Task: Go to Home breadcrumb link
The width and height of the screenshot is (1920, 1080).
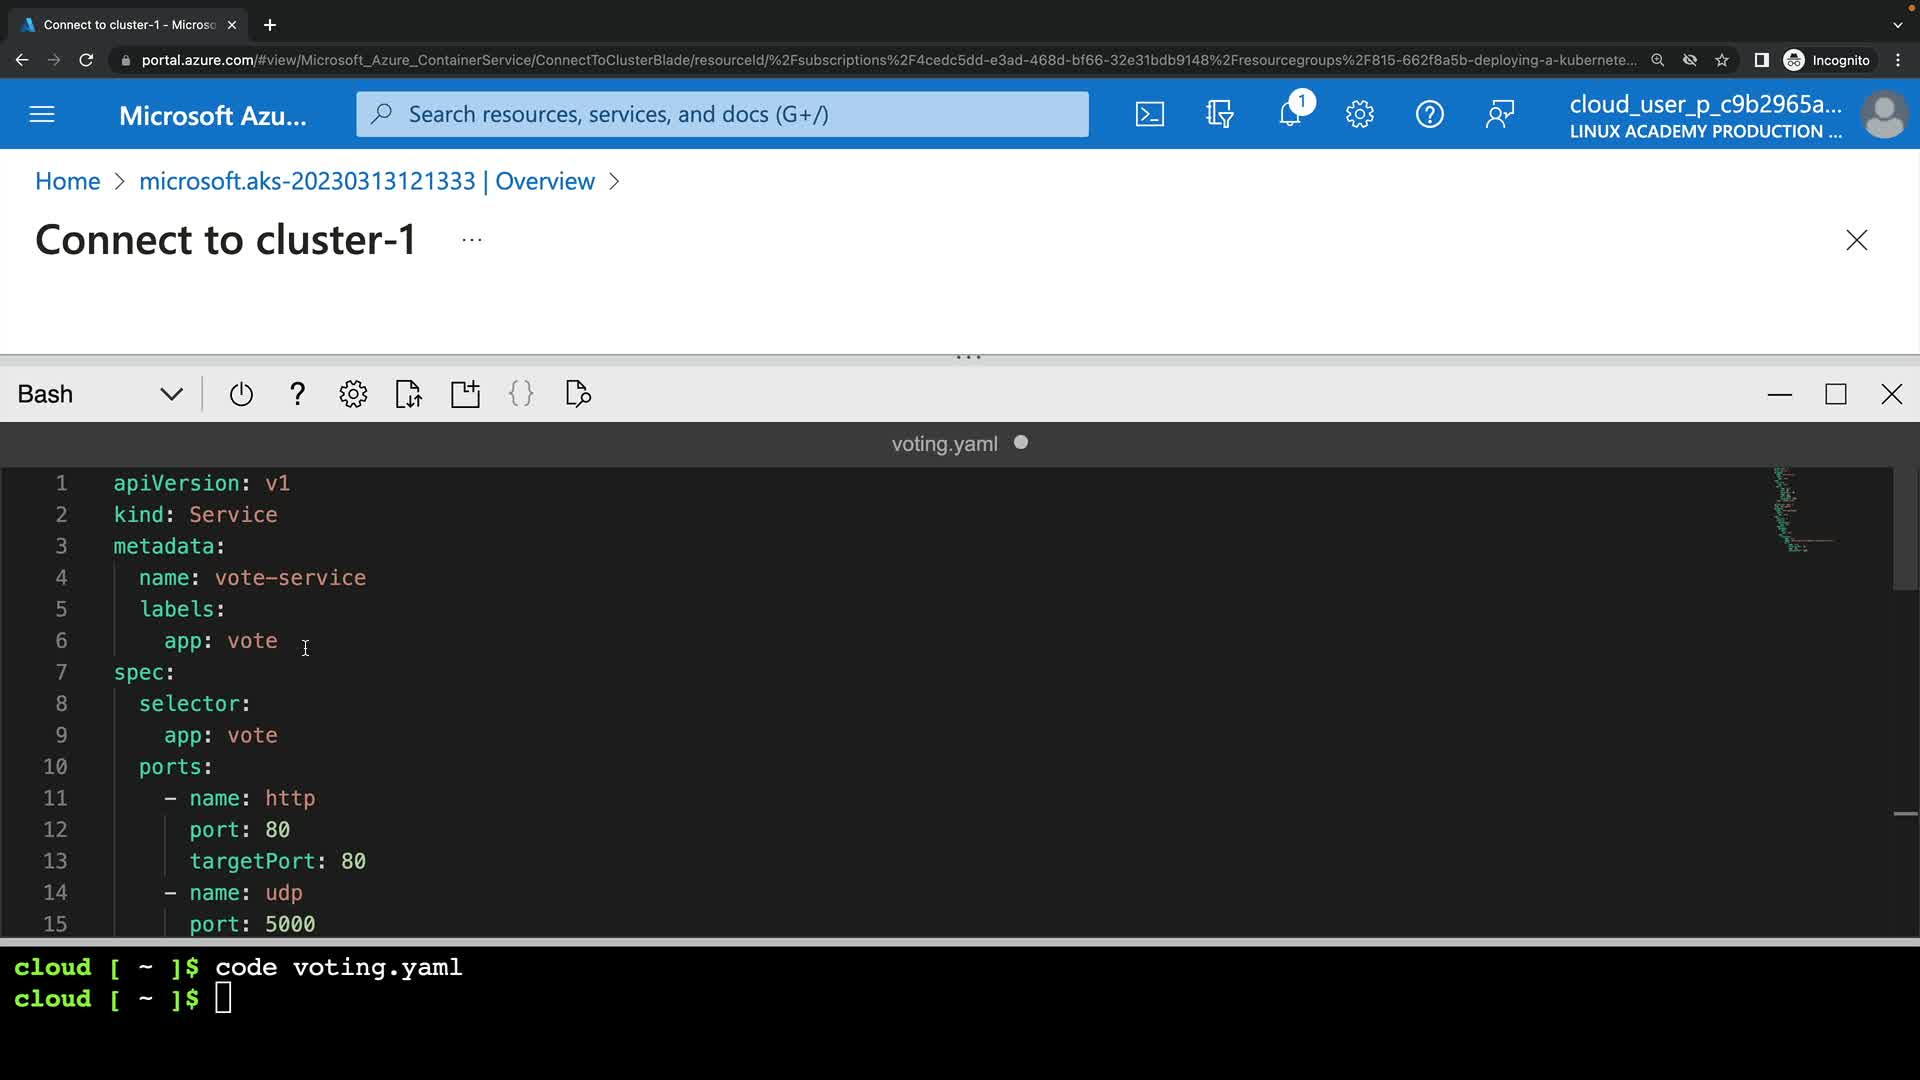Action: [67, 181]
